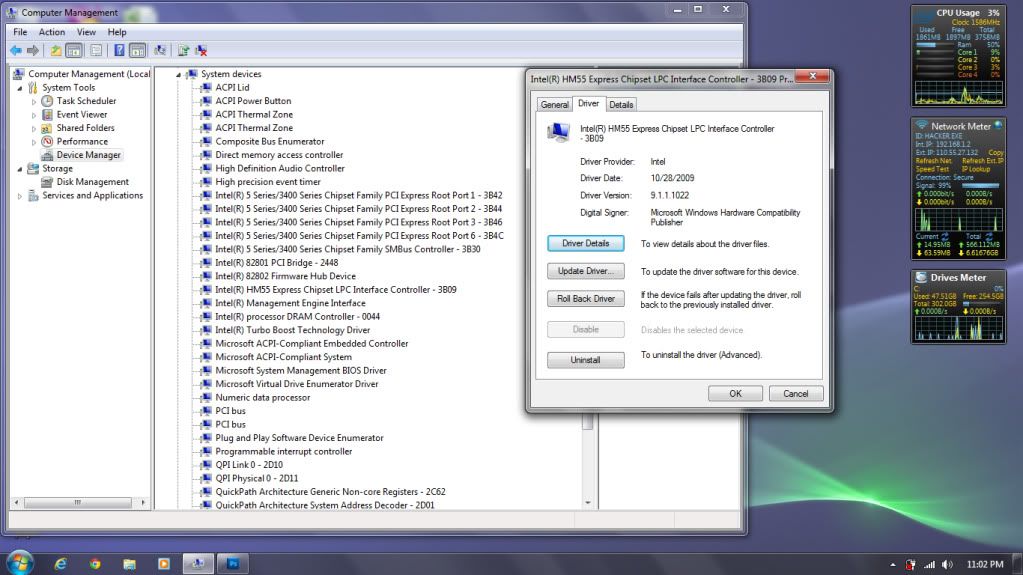Confirm the dialog with OK
Image resolution: width=1023 pixels, height=575 pixels.
pyautogui.click(x=735, y=394)
